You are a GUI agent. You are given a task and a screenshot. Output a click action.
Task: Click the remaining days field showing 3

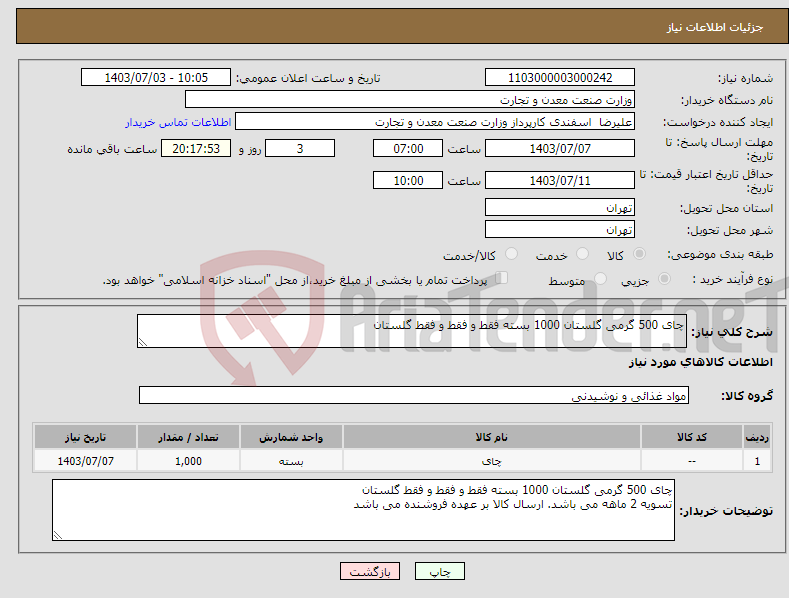pos(300,148)
